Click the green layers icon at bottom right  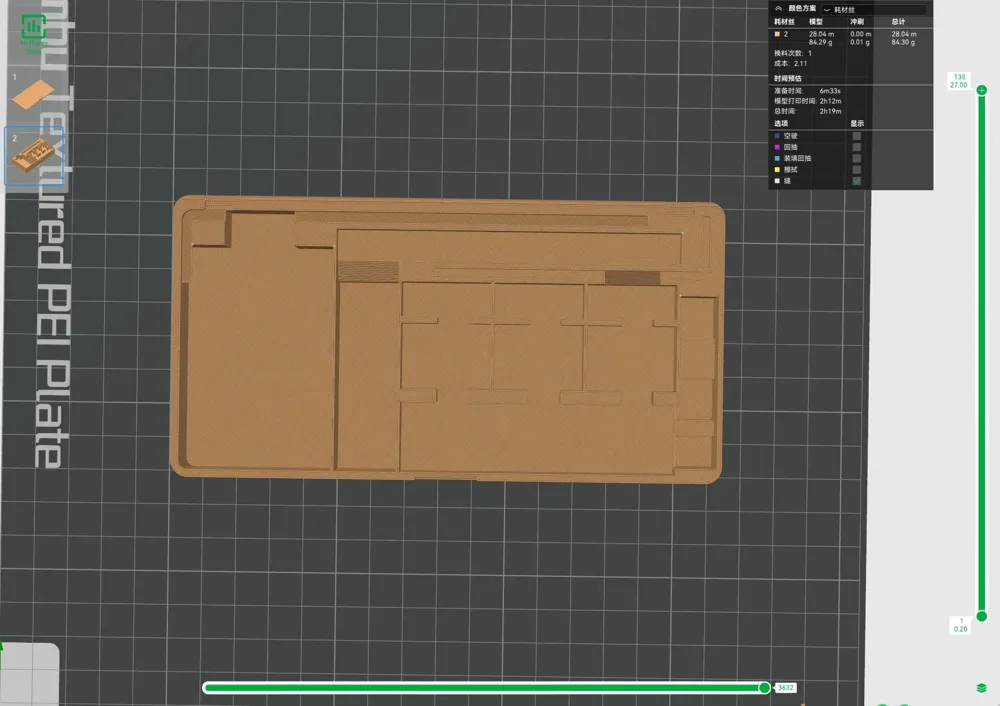(x=984, y=688)
